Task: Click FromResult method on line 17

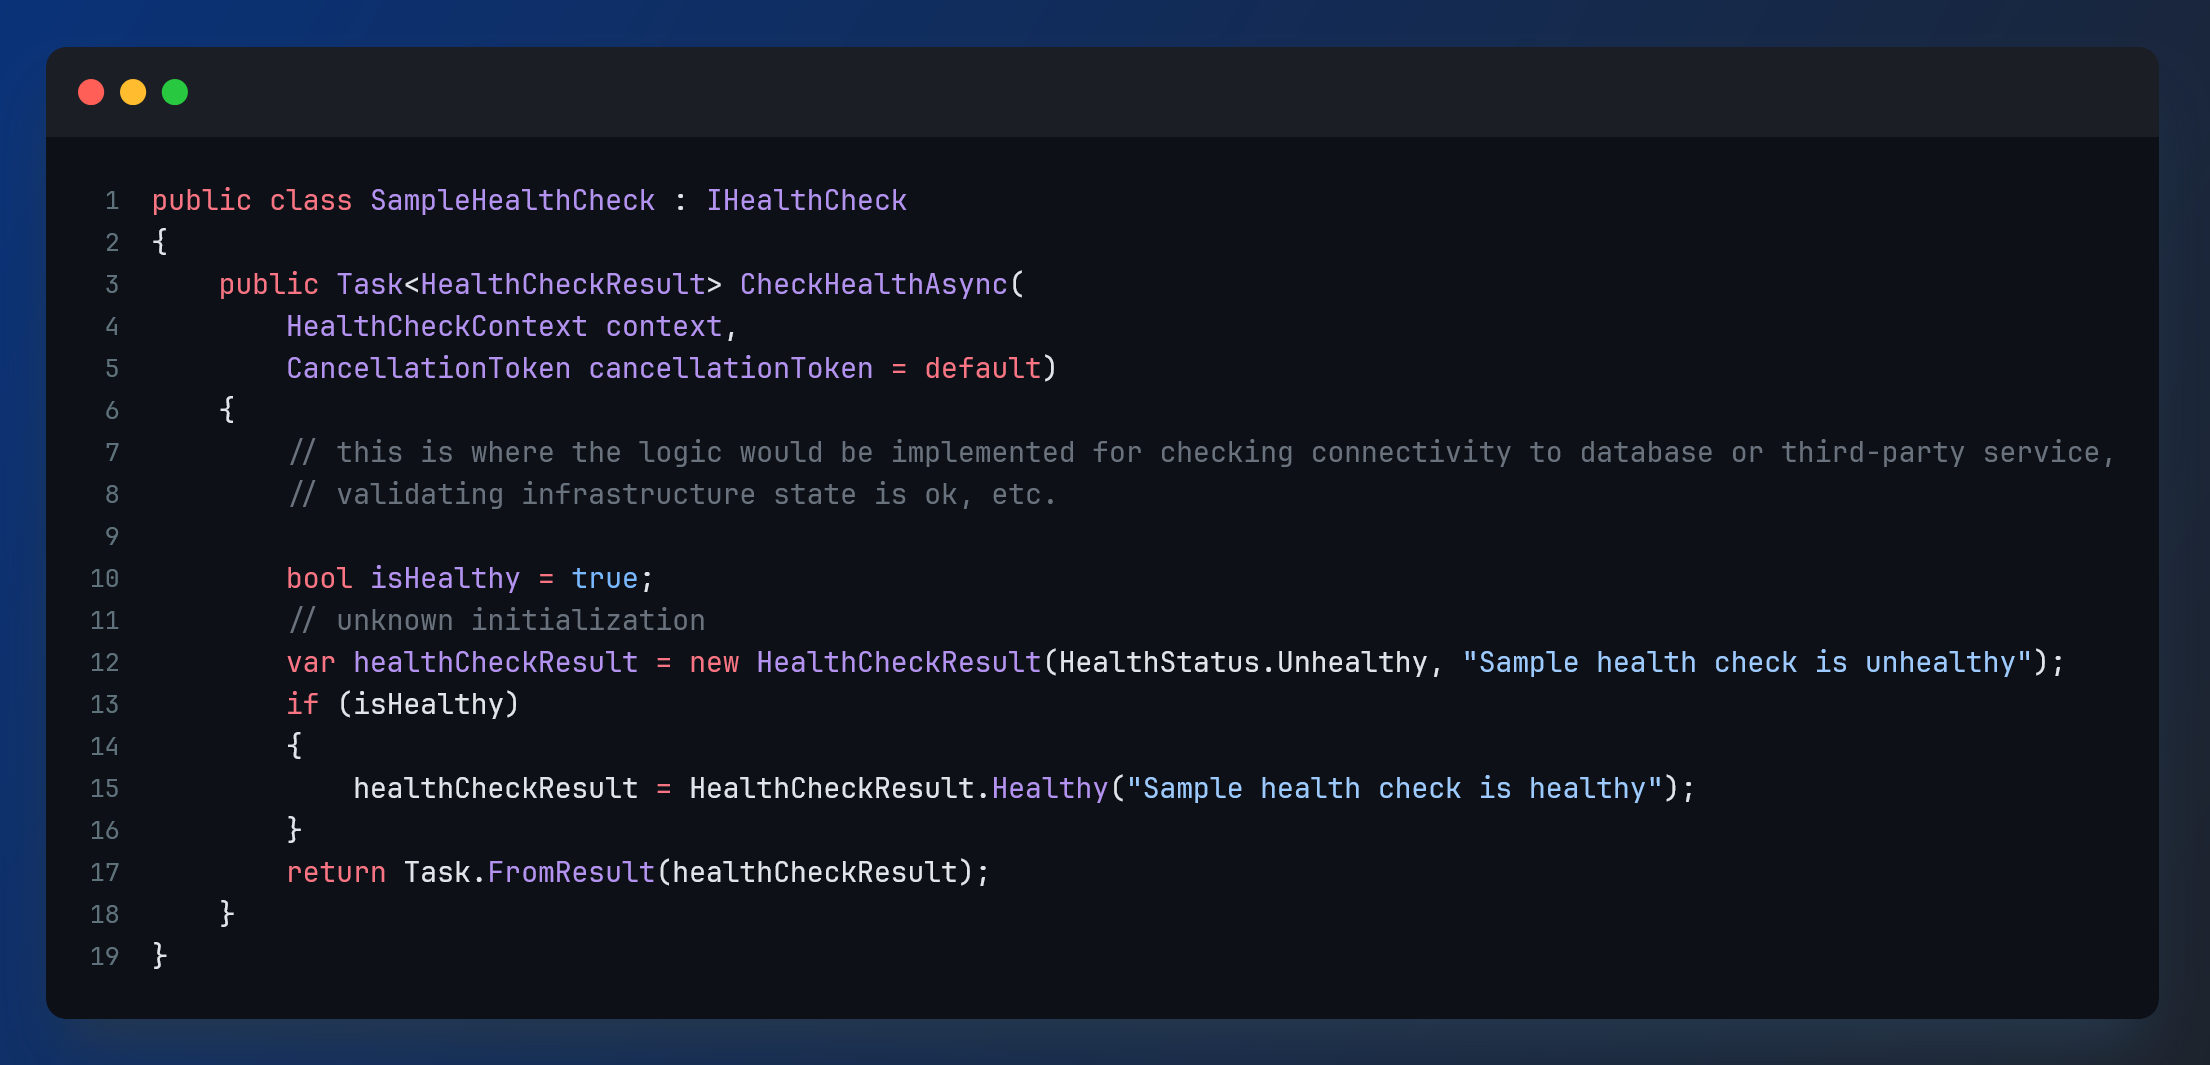Action: point(571,873)
